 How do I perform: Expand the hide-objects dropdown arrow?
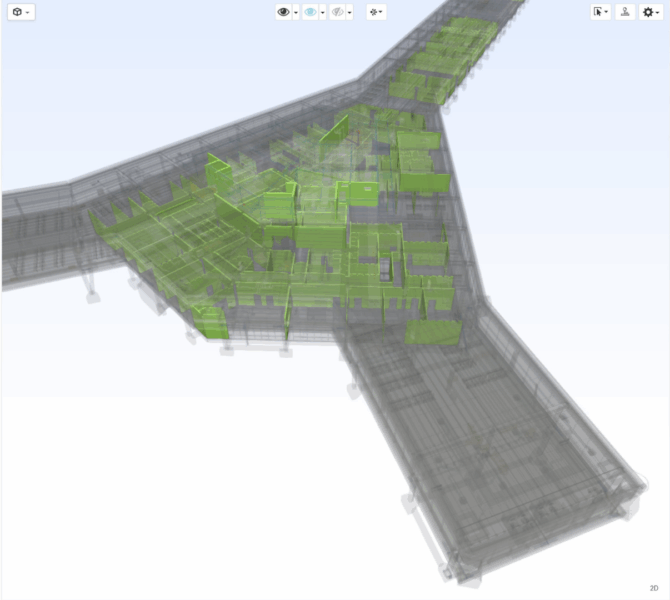tap(349, 13)
